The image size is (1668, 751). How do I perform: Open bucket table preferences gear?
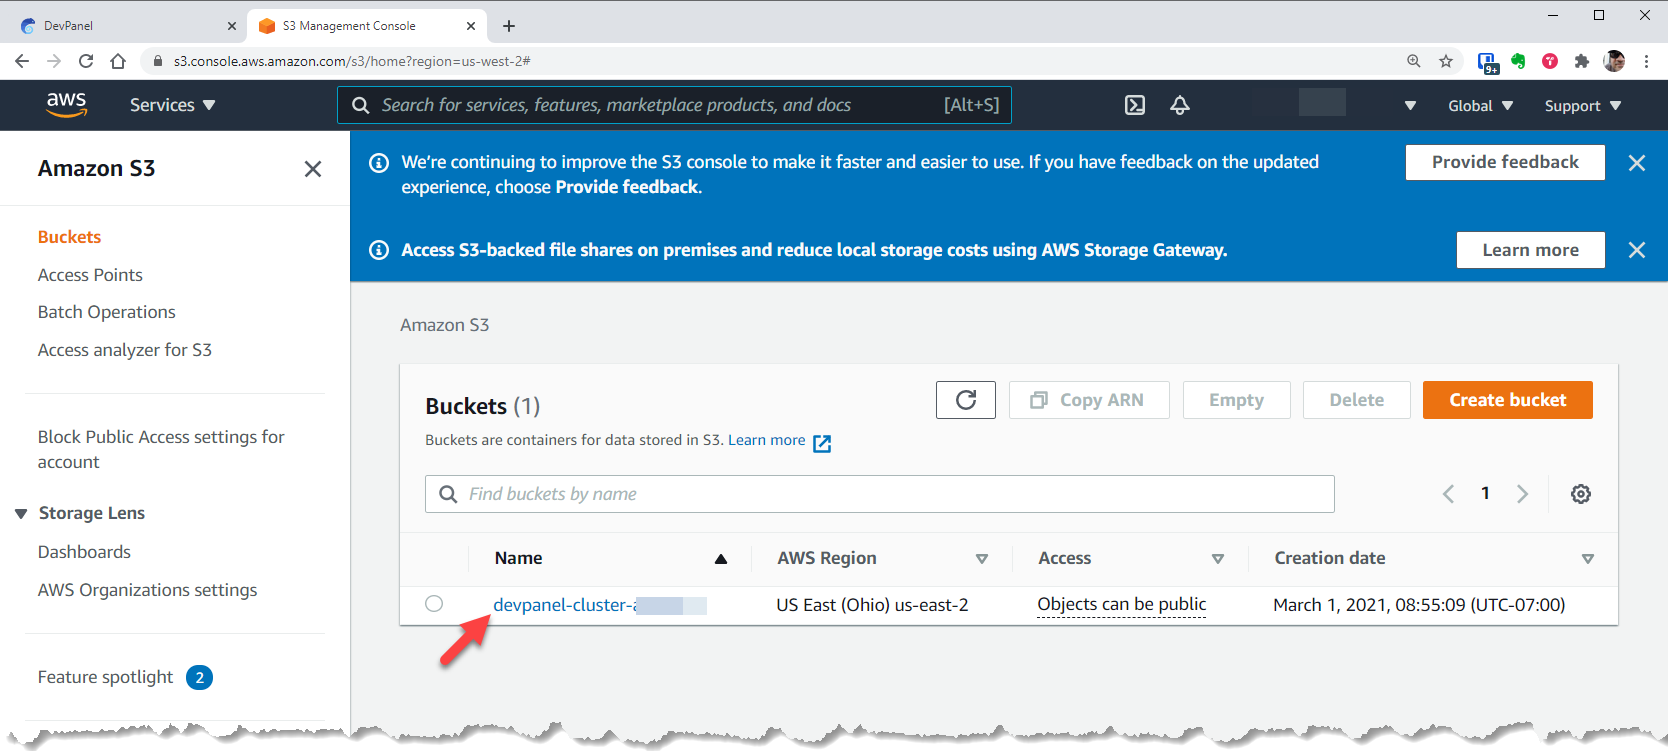(1580, 494)
